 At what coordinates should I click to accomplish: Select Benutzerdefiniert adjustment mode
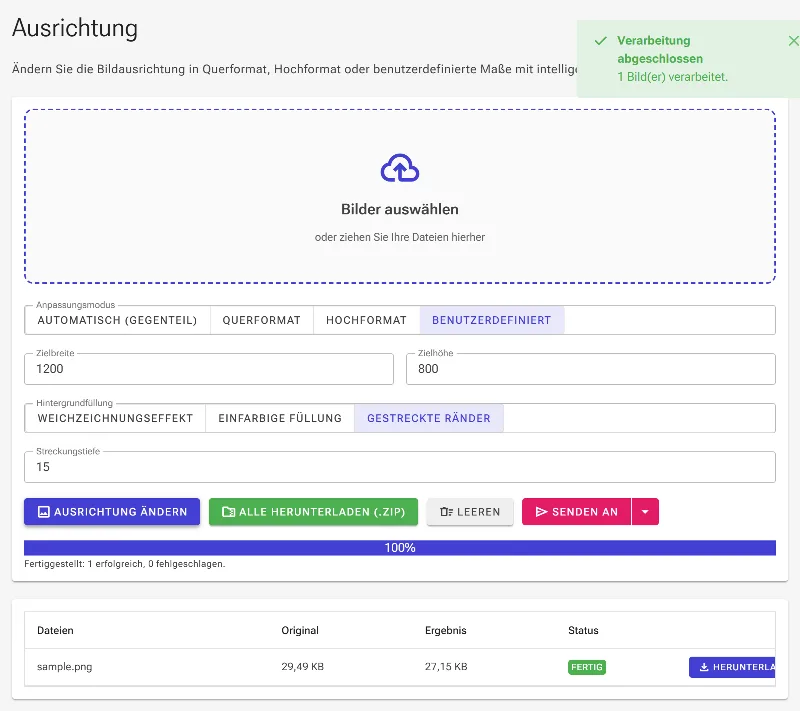(x=492, y=320)
